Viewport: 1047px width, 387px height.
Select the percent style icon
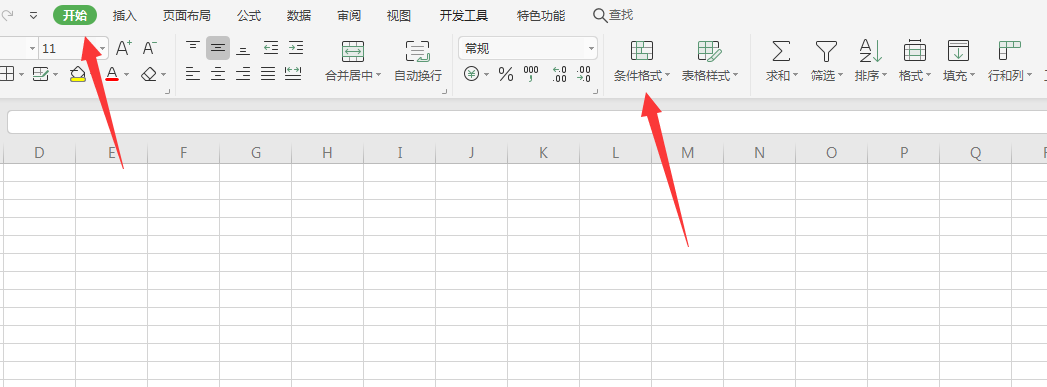tap(506, 75)
